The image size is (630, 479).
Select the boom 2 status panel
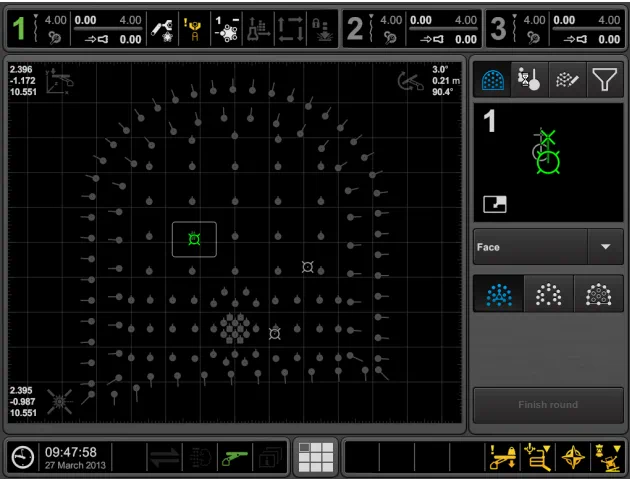[x=411, y=28]
